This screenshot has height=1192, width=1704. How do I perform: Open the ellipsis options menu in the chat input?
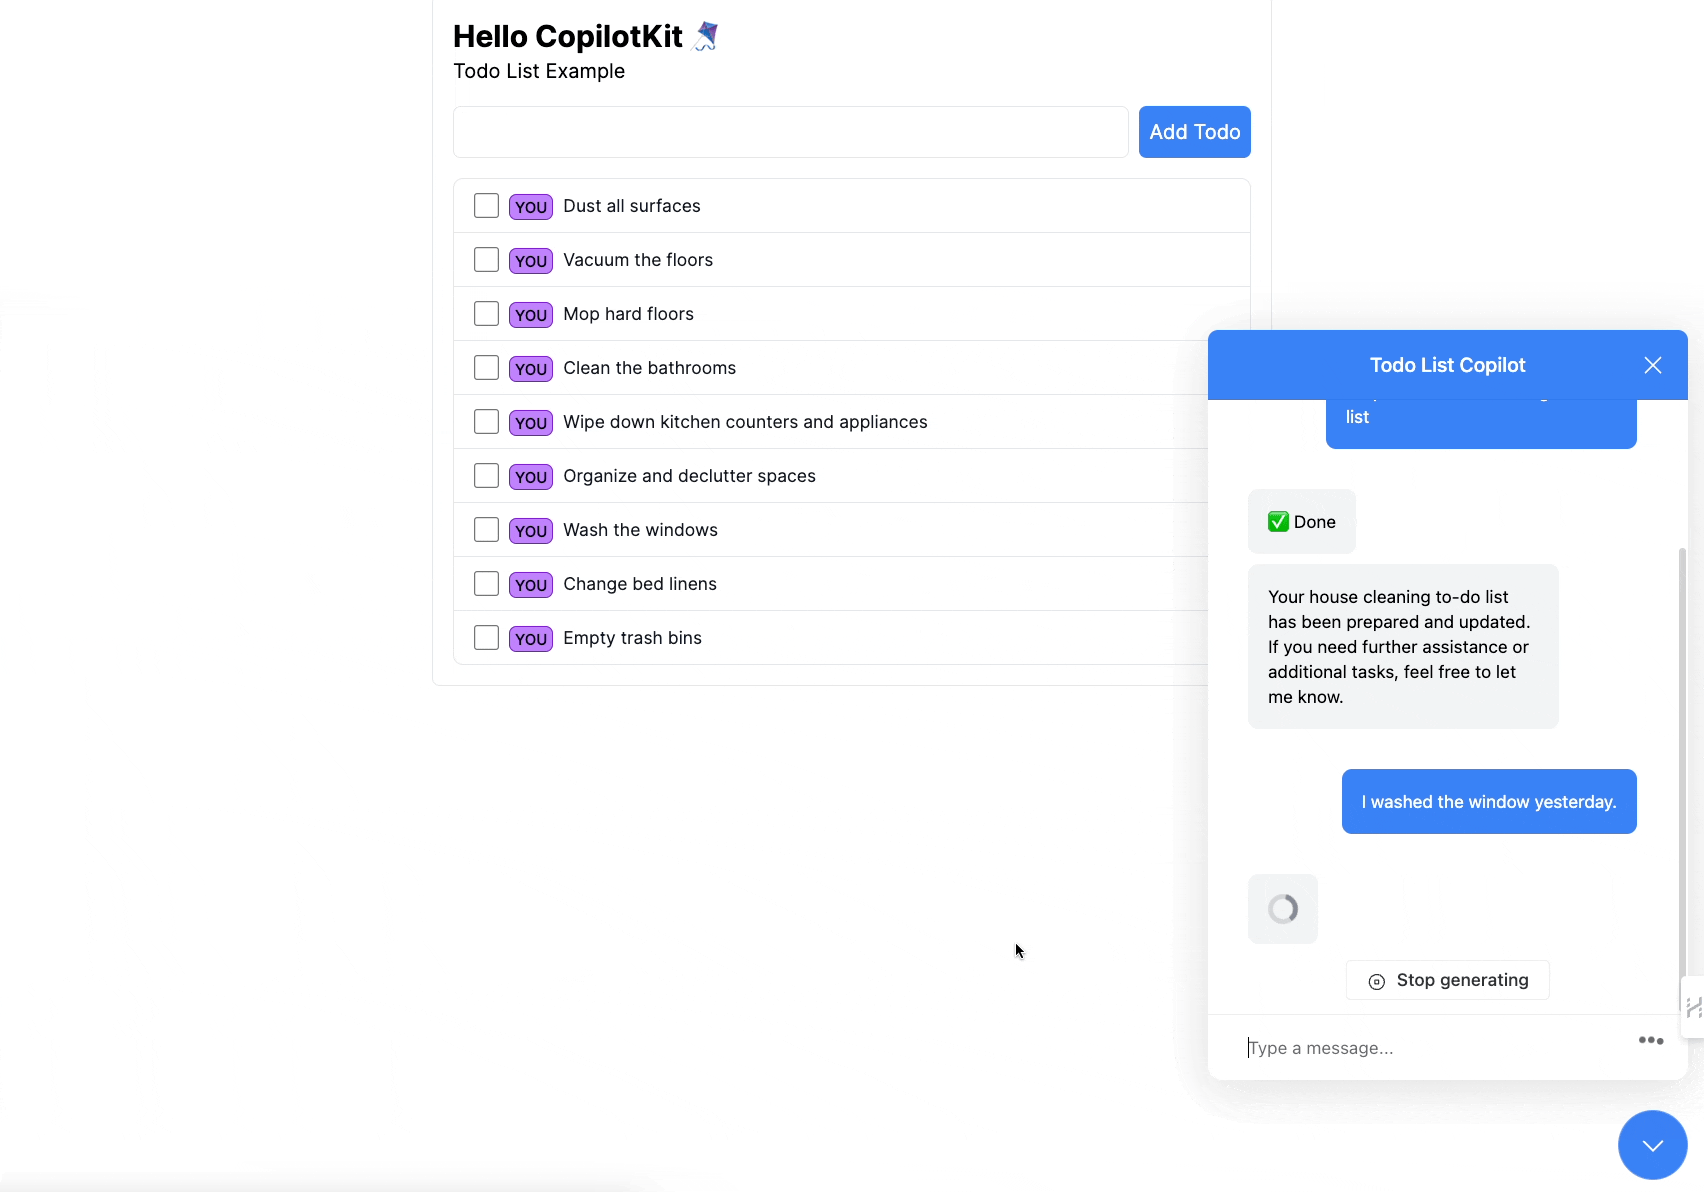pyautogui.click(x=1650, y=1040)
